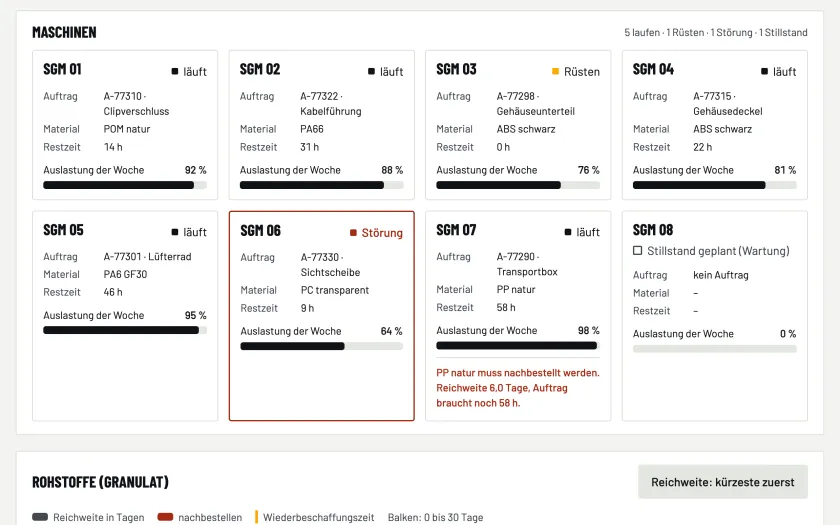Click the PC transparent material value
The width and height of the screenshot is (840, 525).
pos(335,290)
